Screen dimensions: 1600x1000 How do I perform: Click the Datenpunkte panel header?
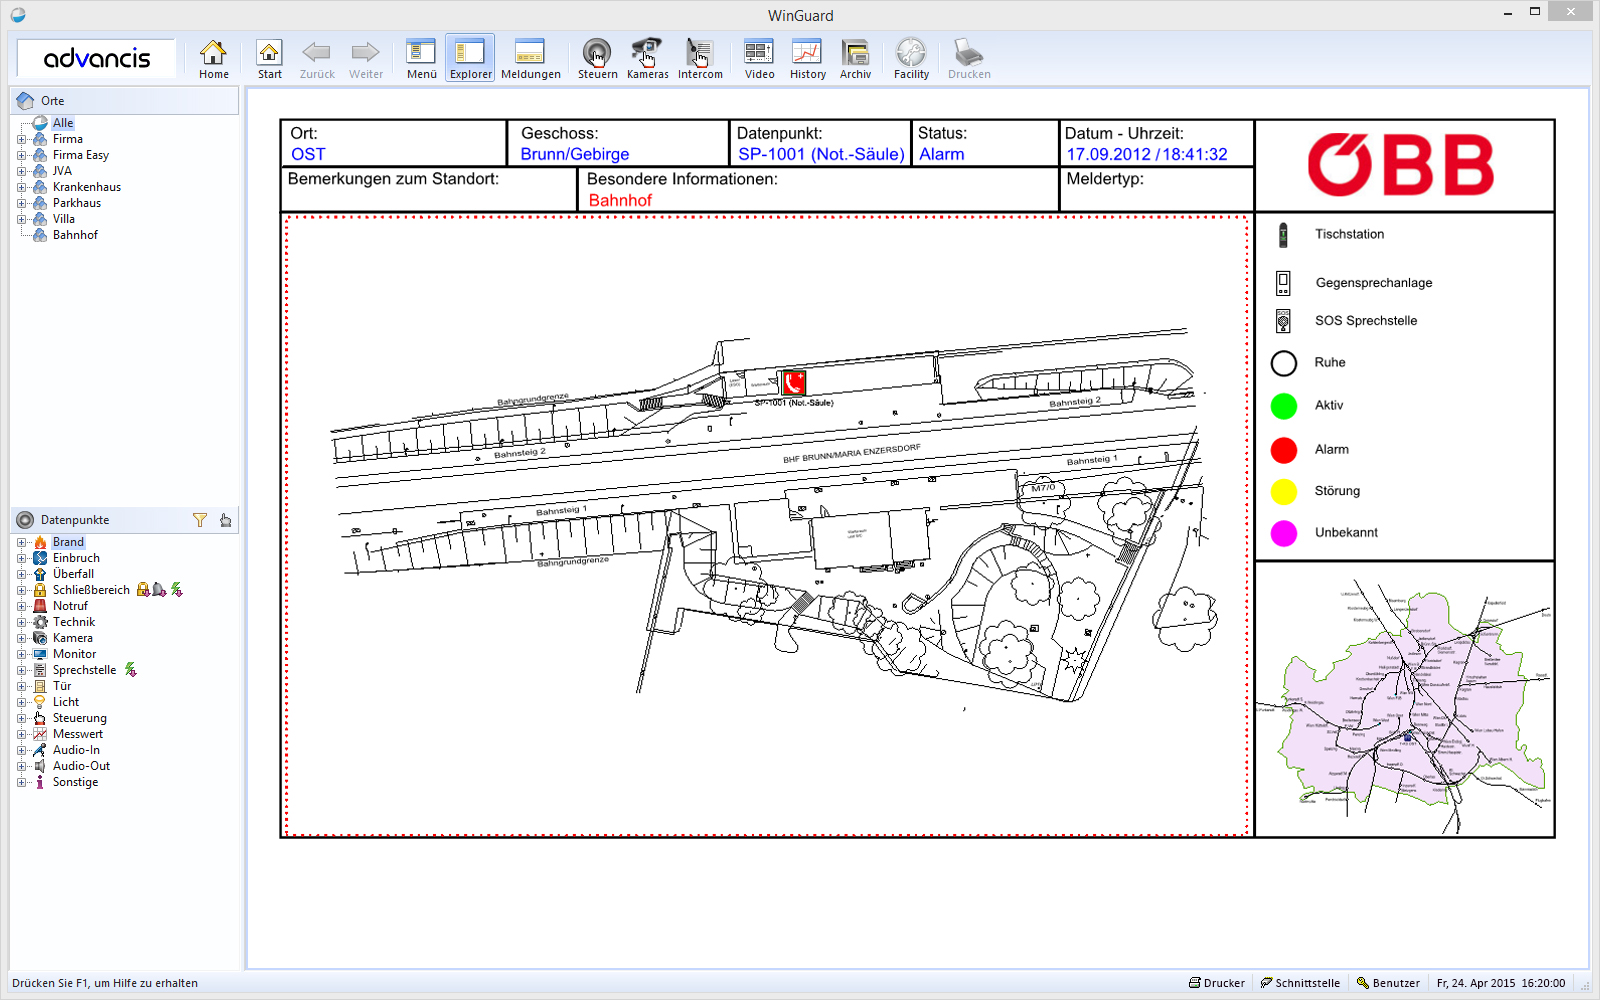click(125, 520)
